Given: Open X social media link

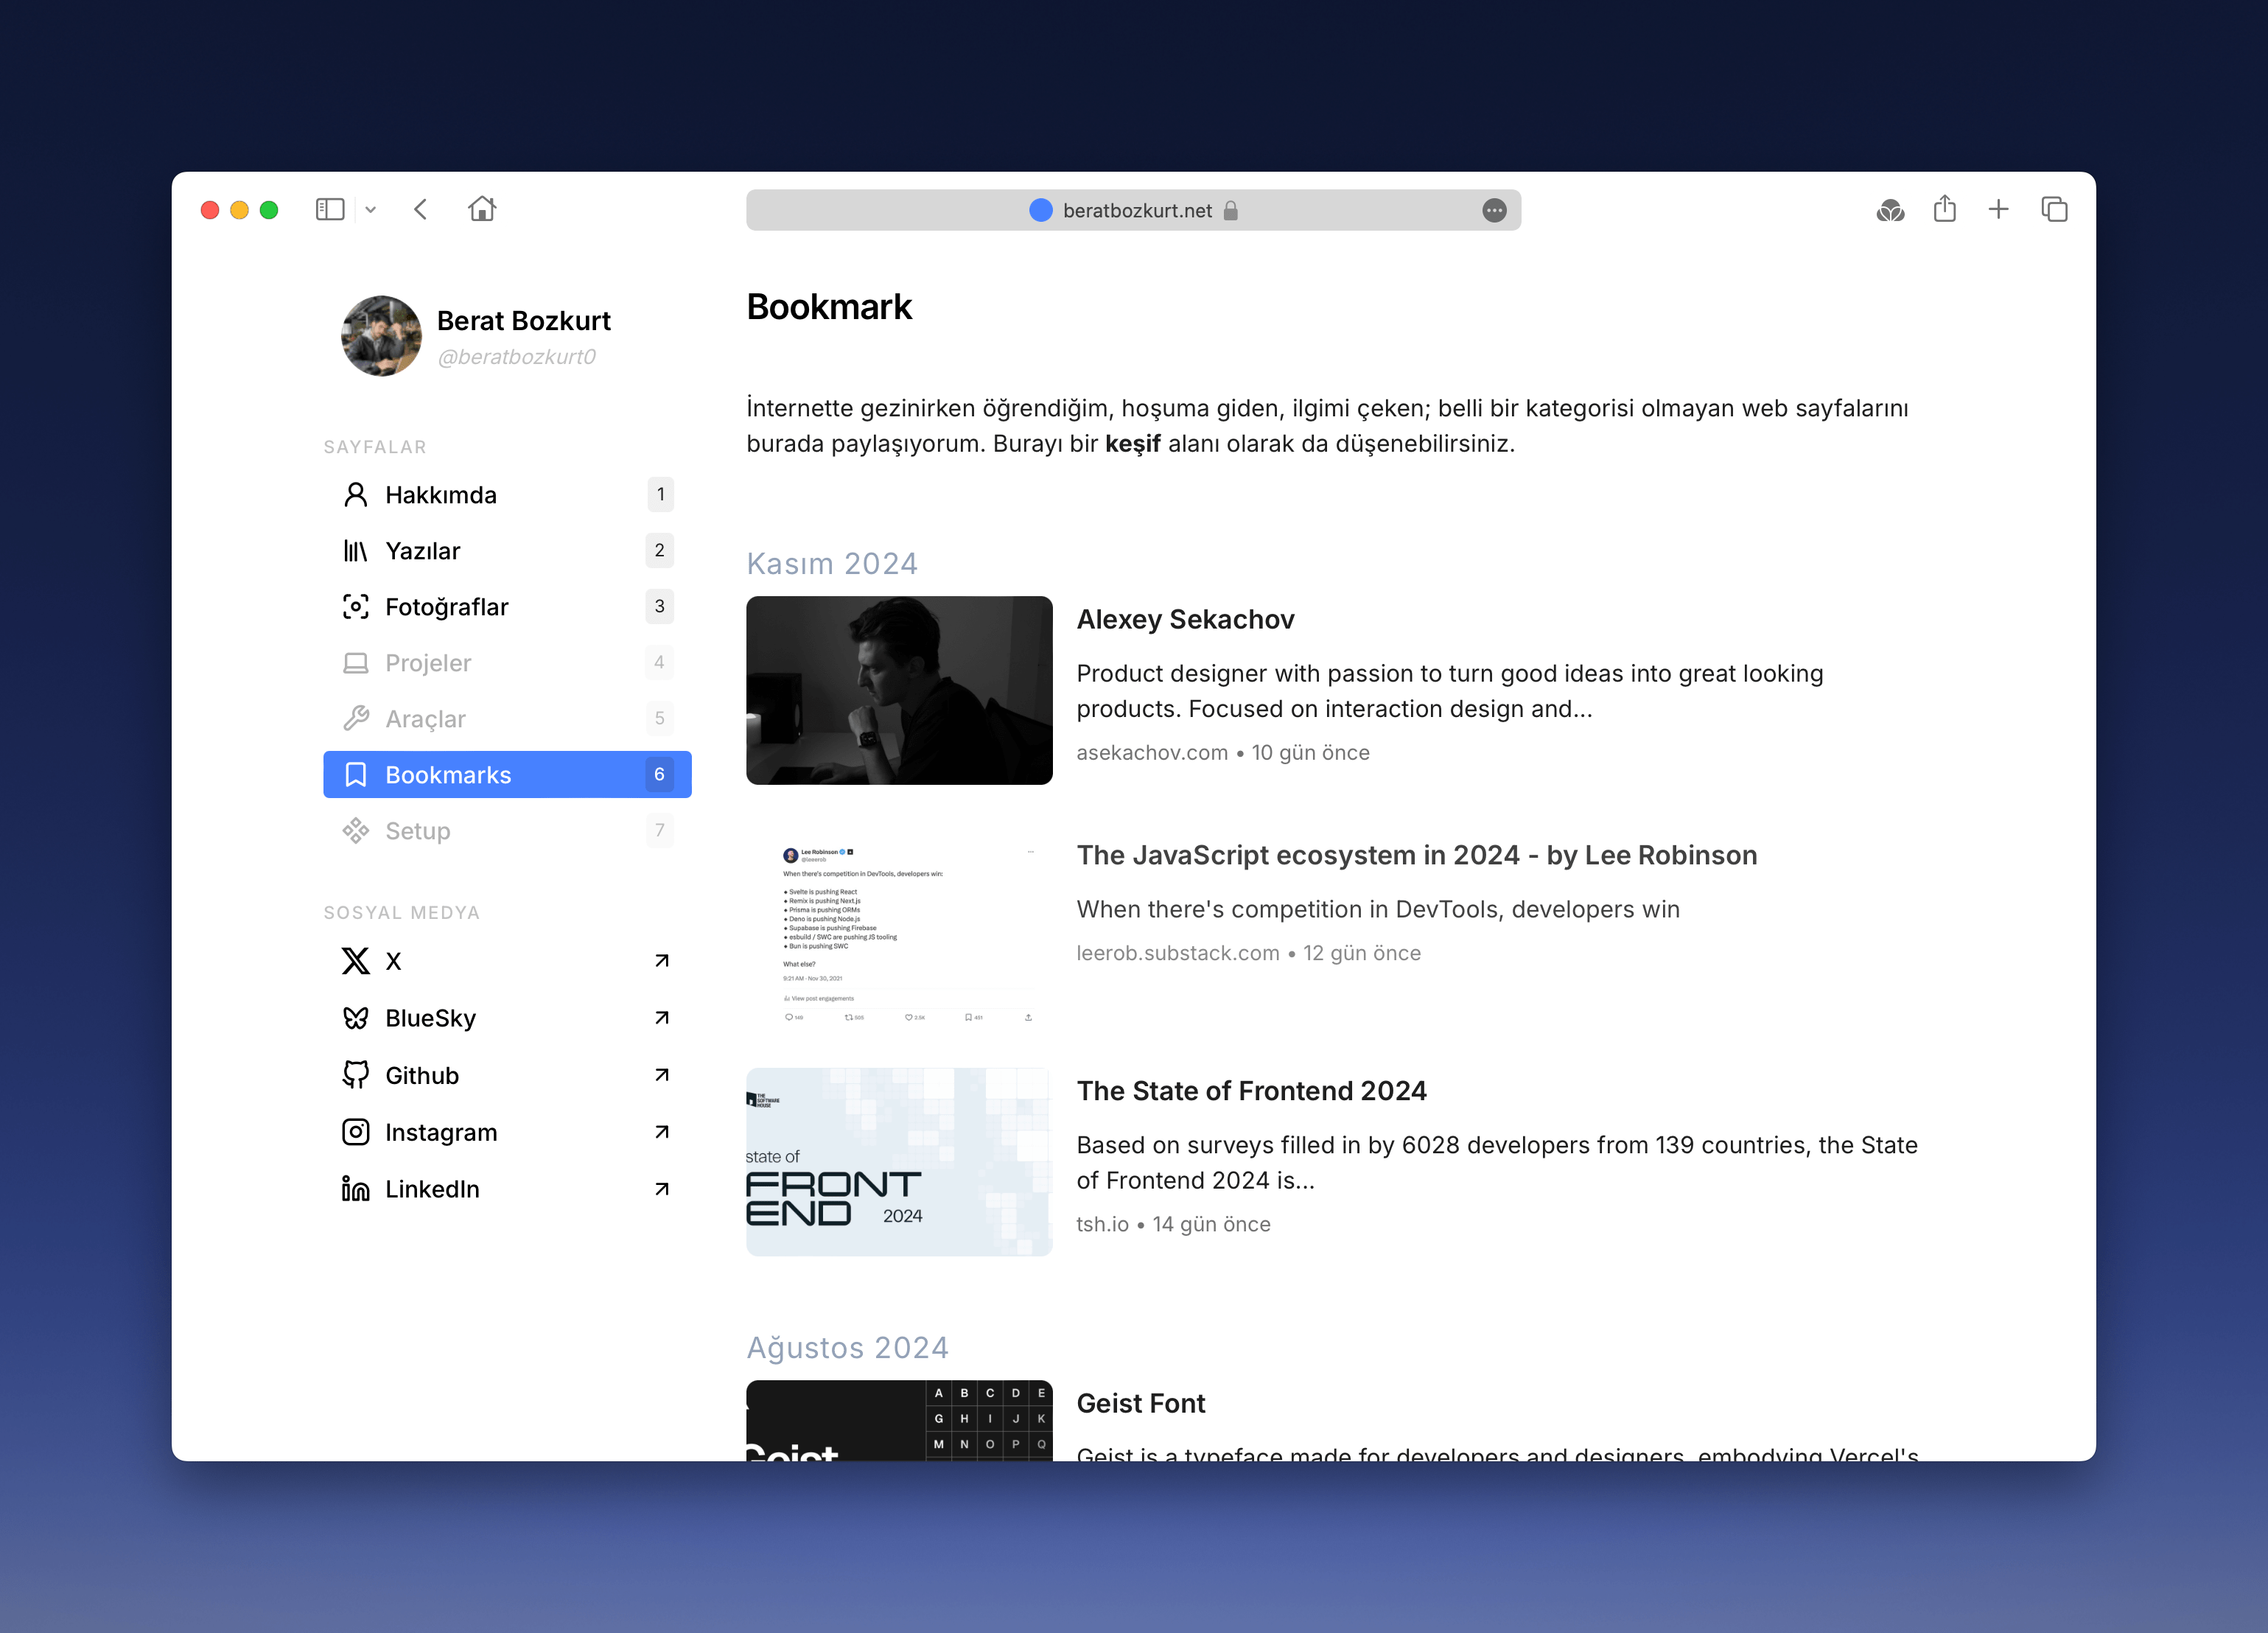Looking at the screenshot, I should coord(393,961).
